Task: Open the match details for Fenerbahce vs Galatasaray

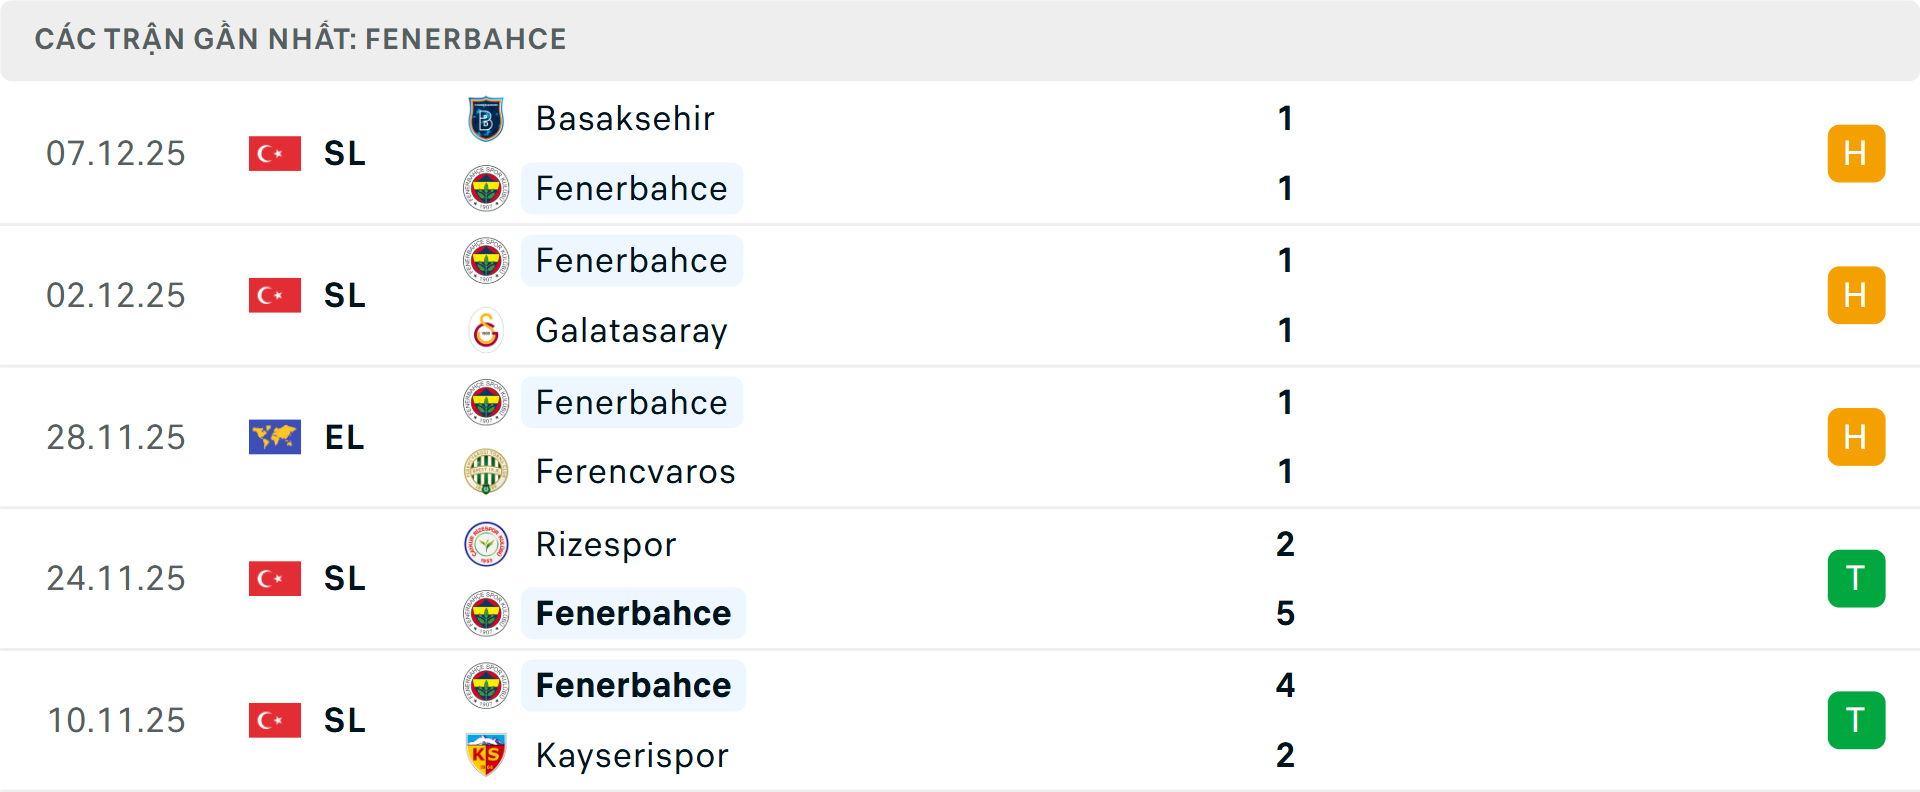Action: click(x=960, y=295)
